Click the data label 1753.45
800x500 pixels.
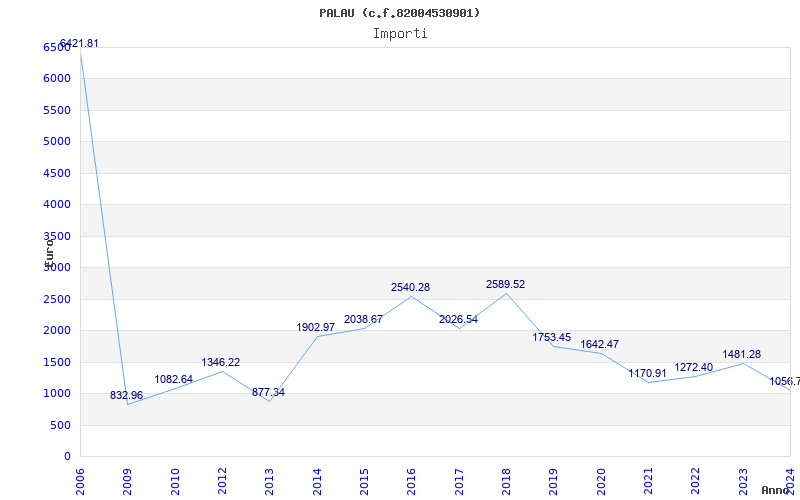[552, 337]
